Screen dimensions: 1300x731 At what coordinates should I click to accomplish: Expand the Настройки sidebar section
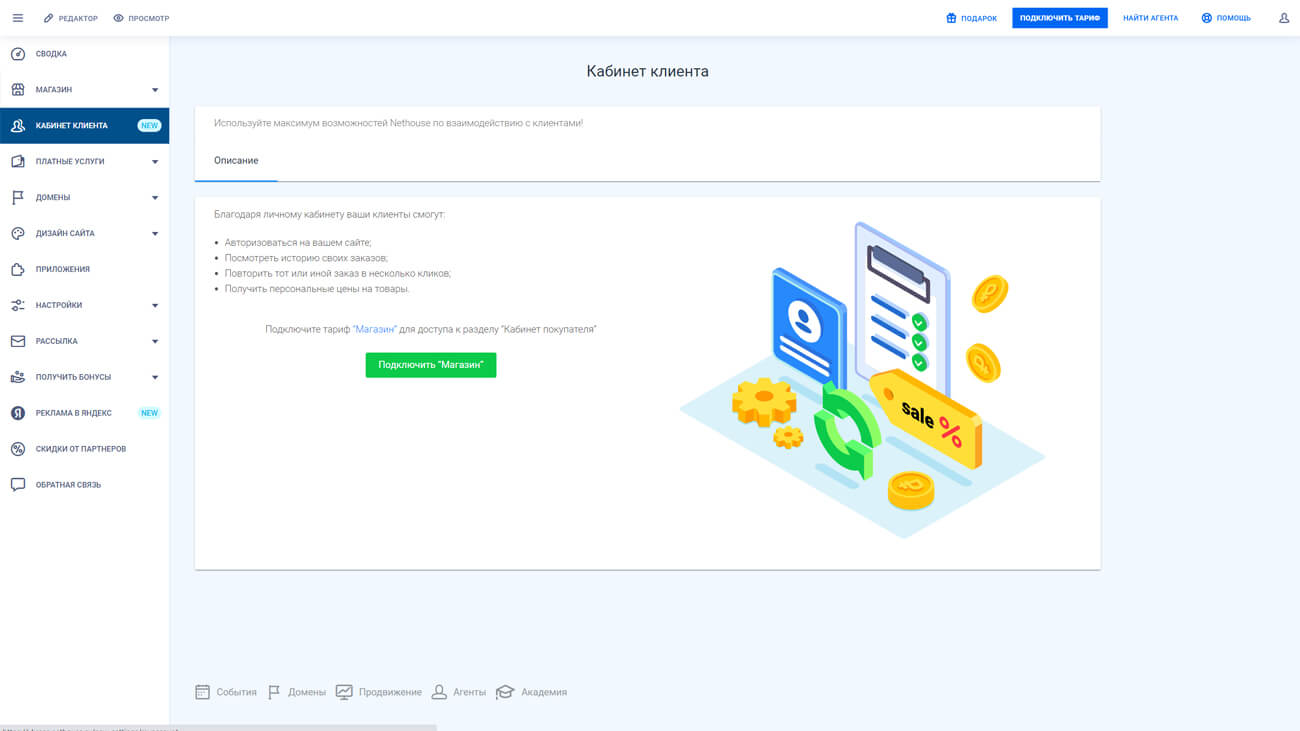tap(155, 306)
